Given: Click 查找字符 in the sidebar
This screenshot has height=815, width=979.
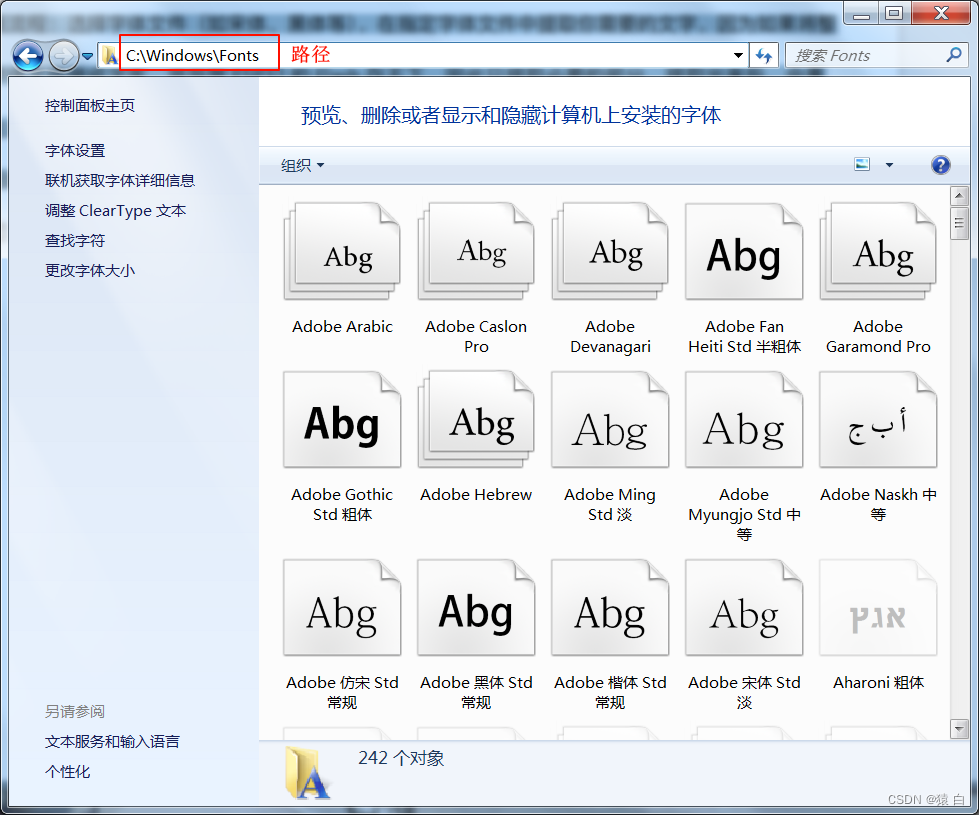Looking at the screenshot, I should [68, 240].
